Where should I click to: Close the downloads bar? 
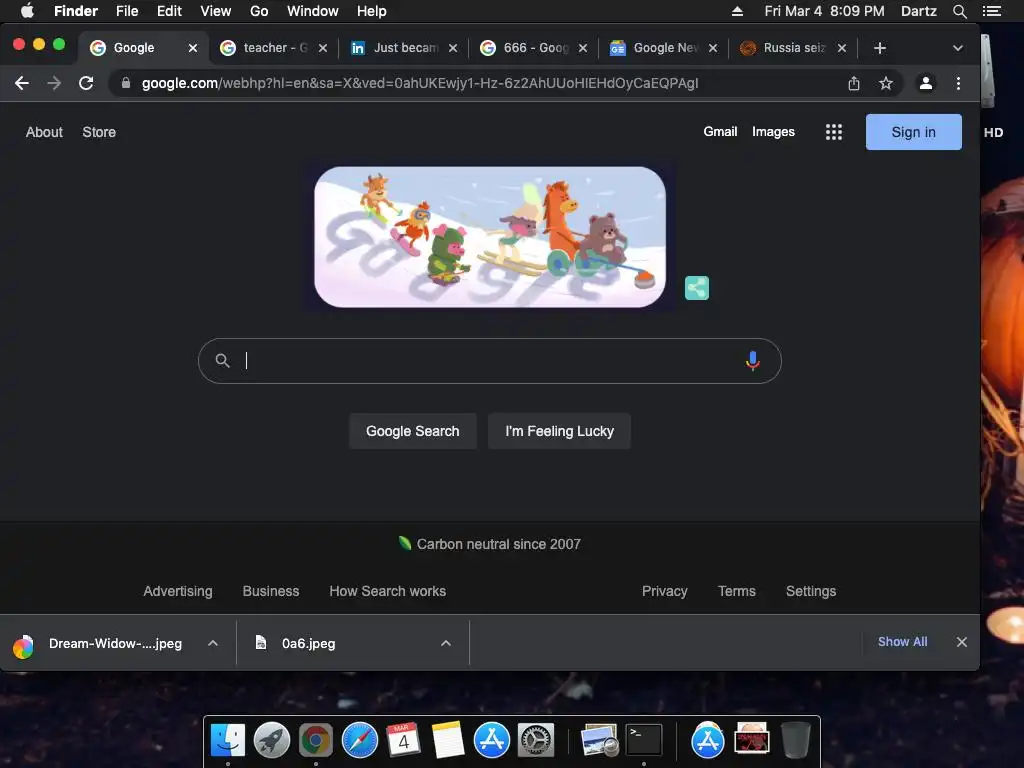coord(961,642)
